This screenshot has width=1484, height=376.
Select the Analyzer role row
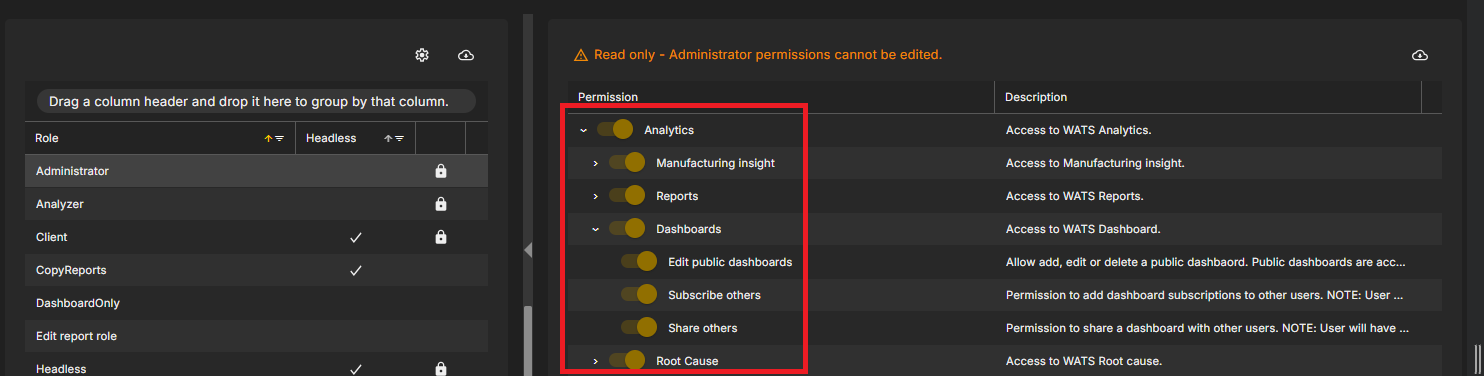pyautogui.click(x=256, y=204)
